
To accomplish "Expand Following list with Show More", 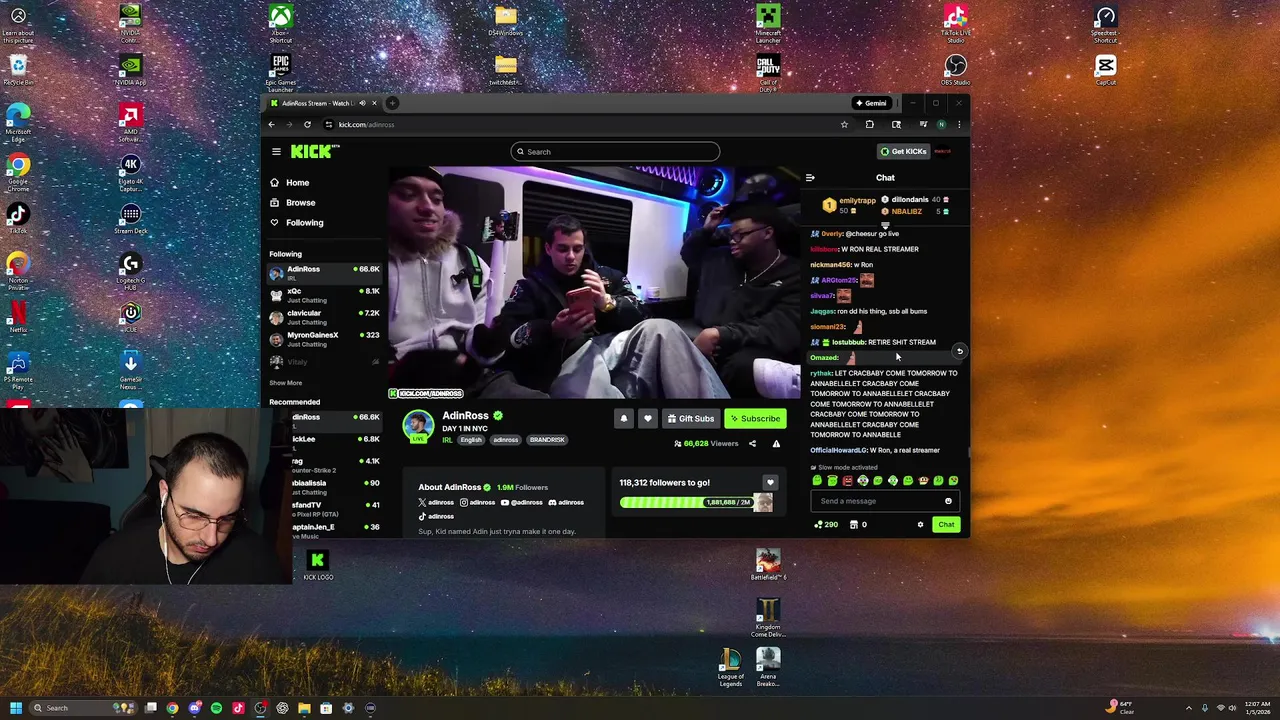I will coord(285,383).
